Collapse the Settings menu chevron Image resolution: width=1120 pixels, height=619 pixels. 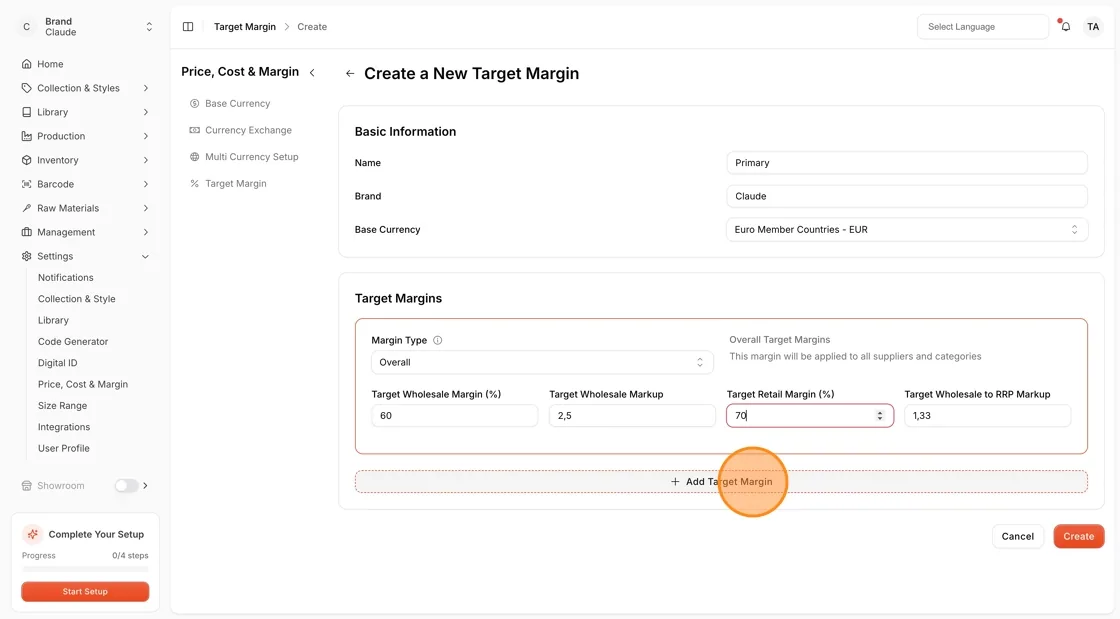click(146, 256)
